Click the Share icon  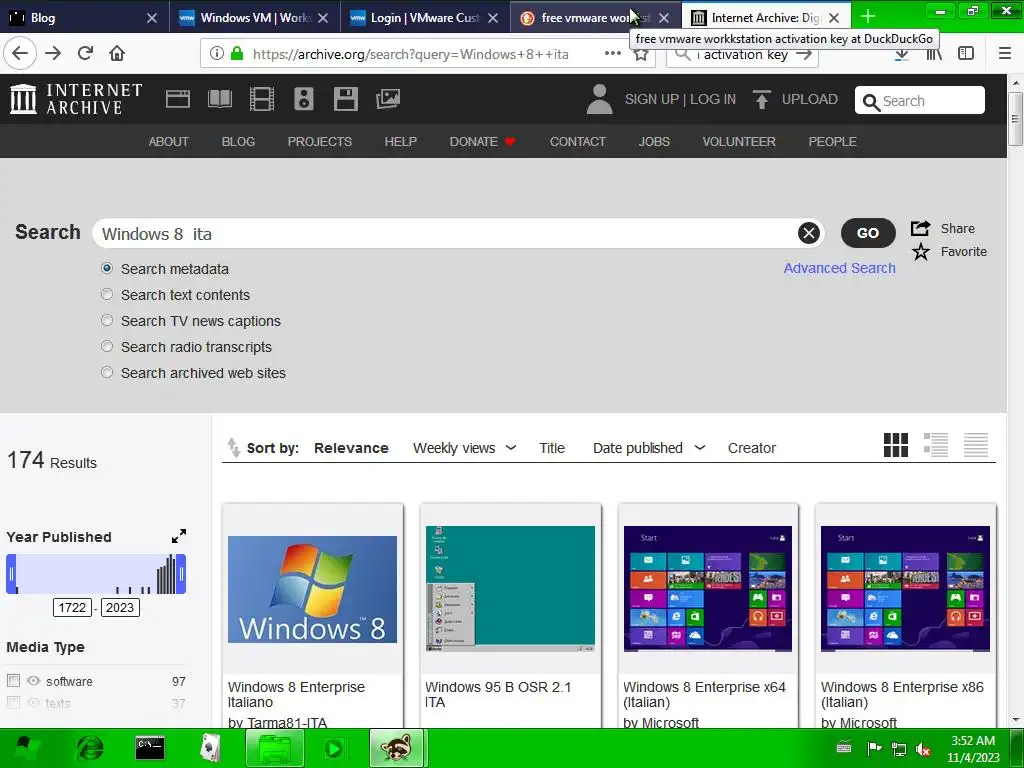(x=920, y=228)
